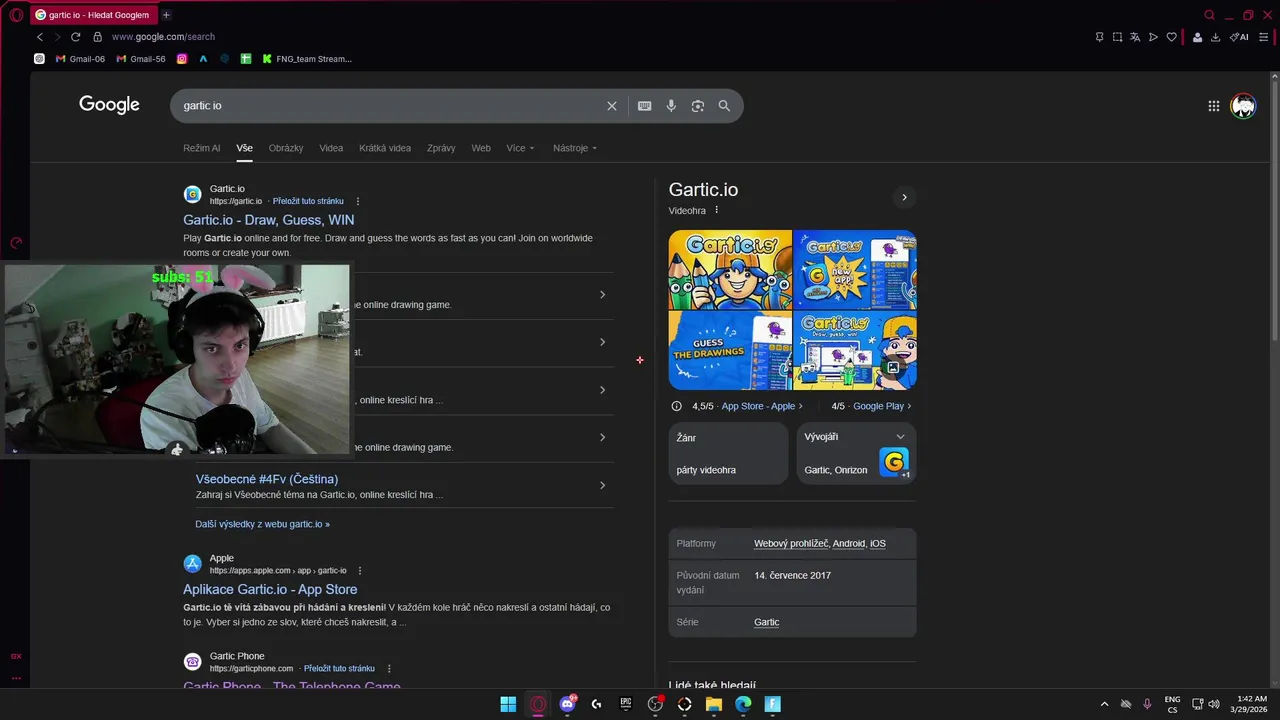The image size is (1280, 720).
Task: Open the Guess The Drawings thumbnail image
Action: pyautogui.click(x=730, y=350)
